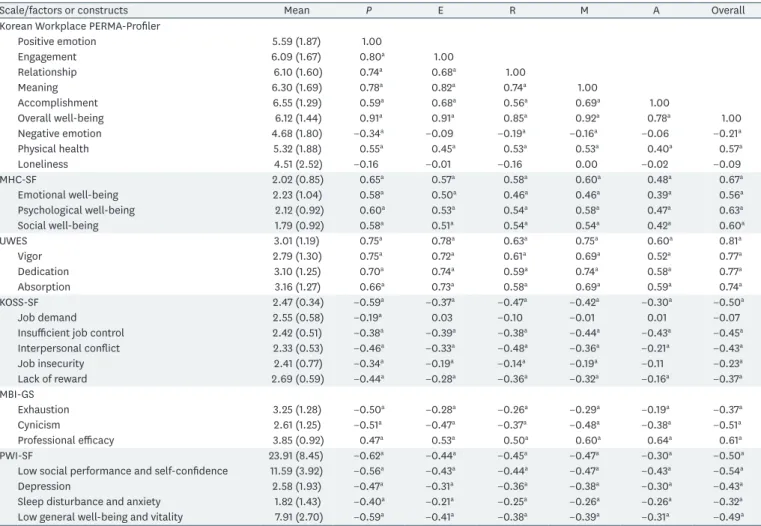Click the "A" column header
Image resolution: width=761 pixels, height=526 pixels.
[656, 10]
